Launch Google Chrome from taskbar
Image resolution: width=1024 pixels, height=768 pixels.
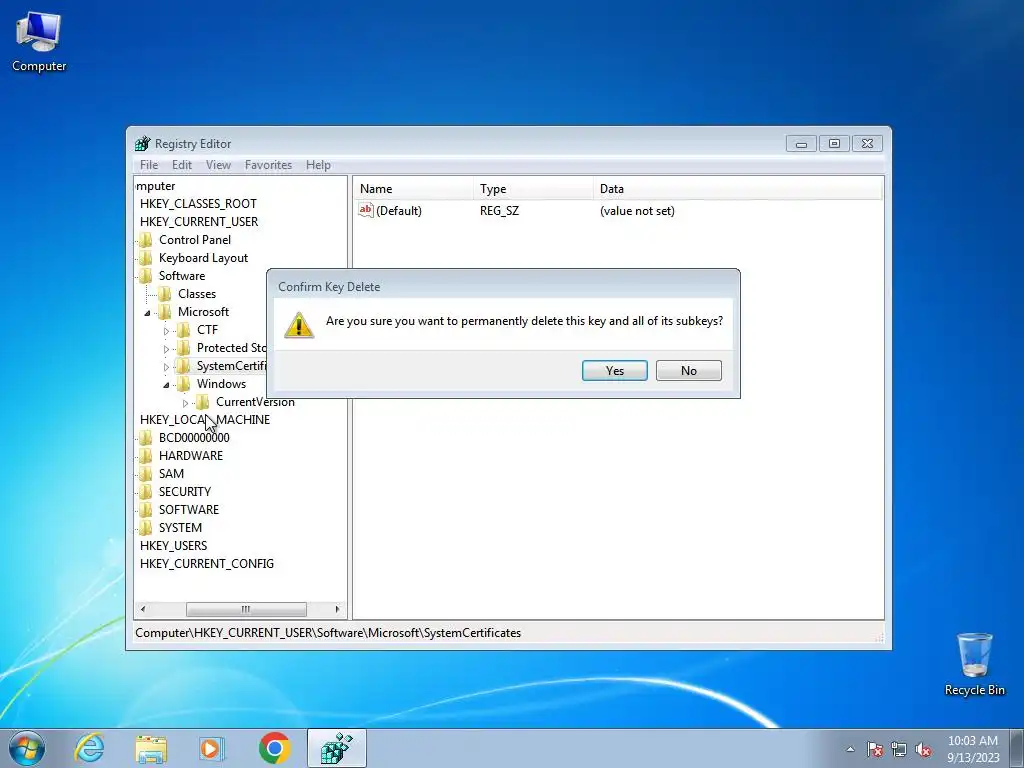pyautogui.click(x=274, y=748)
